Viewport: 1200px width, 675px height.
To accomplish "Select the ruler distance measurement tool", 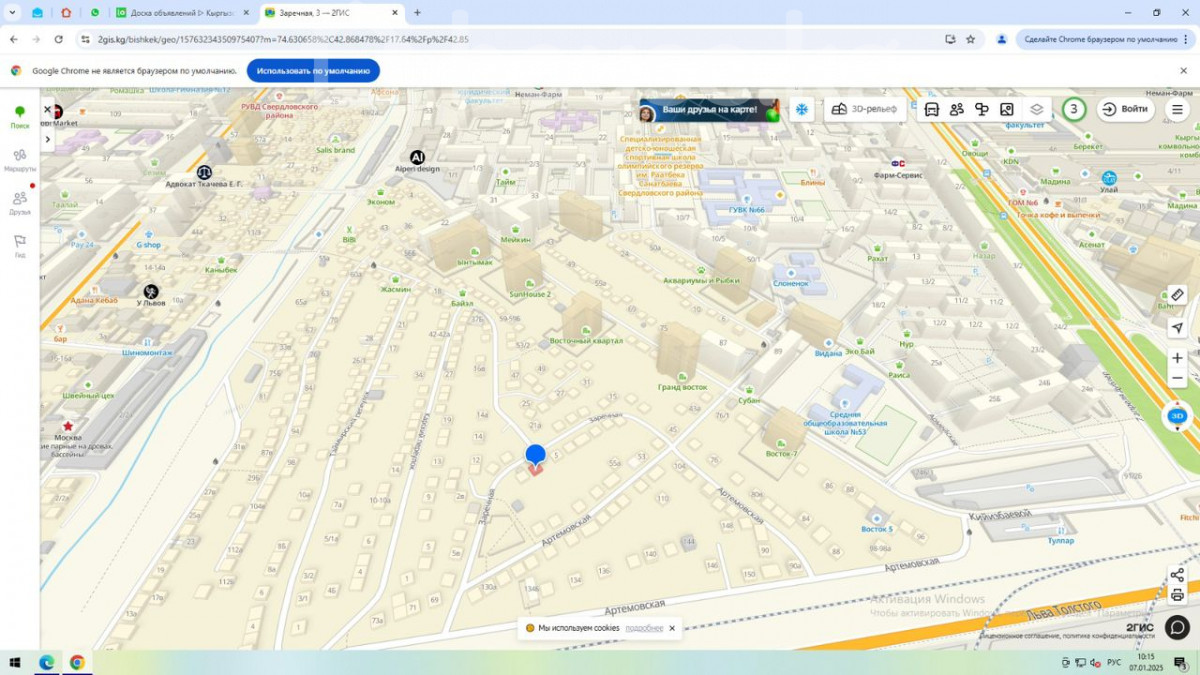I will [x=1177, y=295].
